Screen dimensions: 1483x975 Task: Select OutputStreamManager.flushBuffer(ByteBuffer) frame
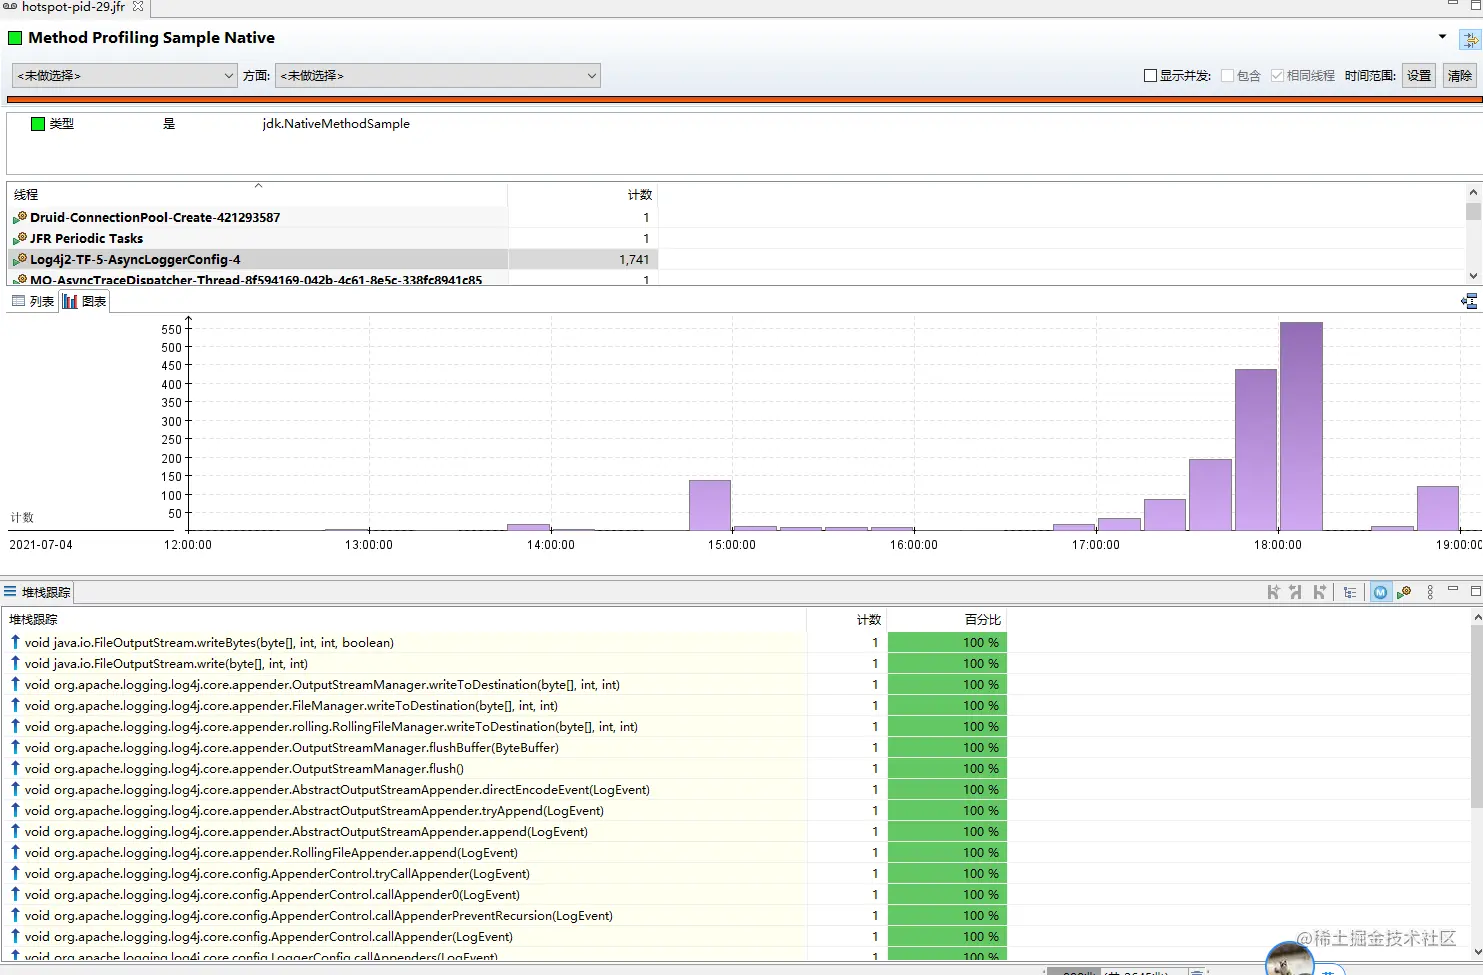point(505,747)
